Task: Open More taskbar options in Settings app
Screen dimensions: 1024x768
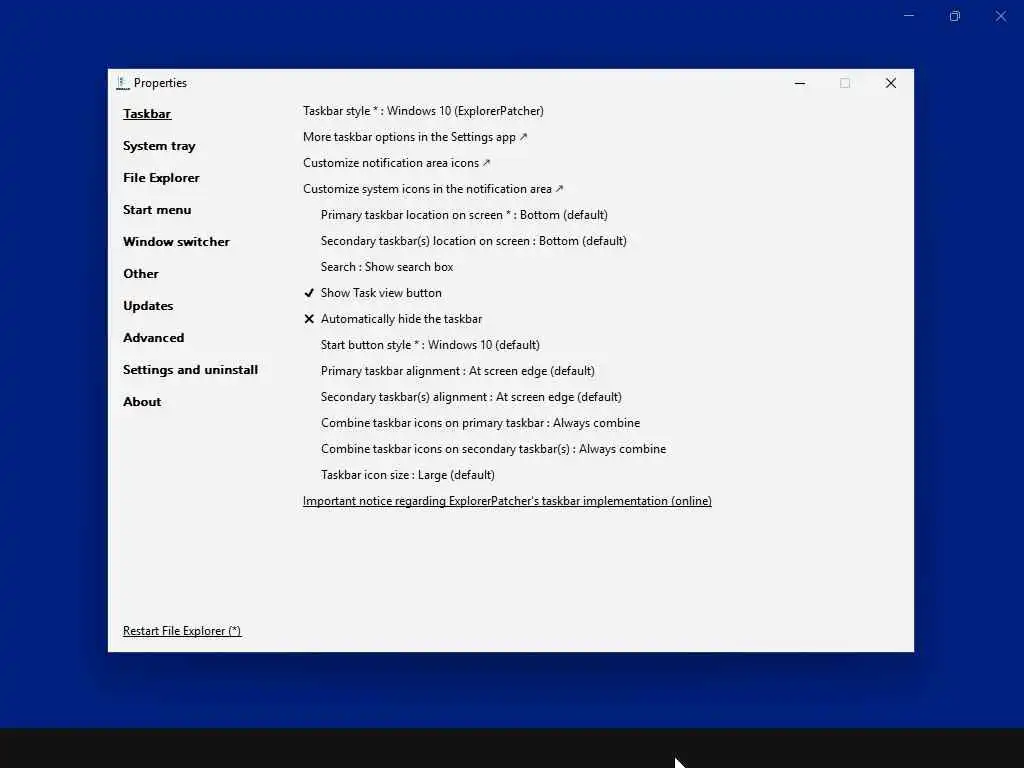Action: pos(415,137)
